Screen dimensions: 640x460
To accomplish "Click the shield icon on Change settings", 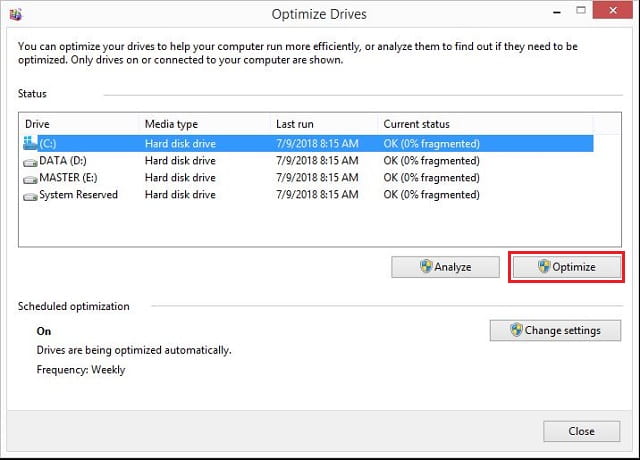I will pos(516,330).
